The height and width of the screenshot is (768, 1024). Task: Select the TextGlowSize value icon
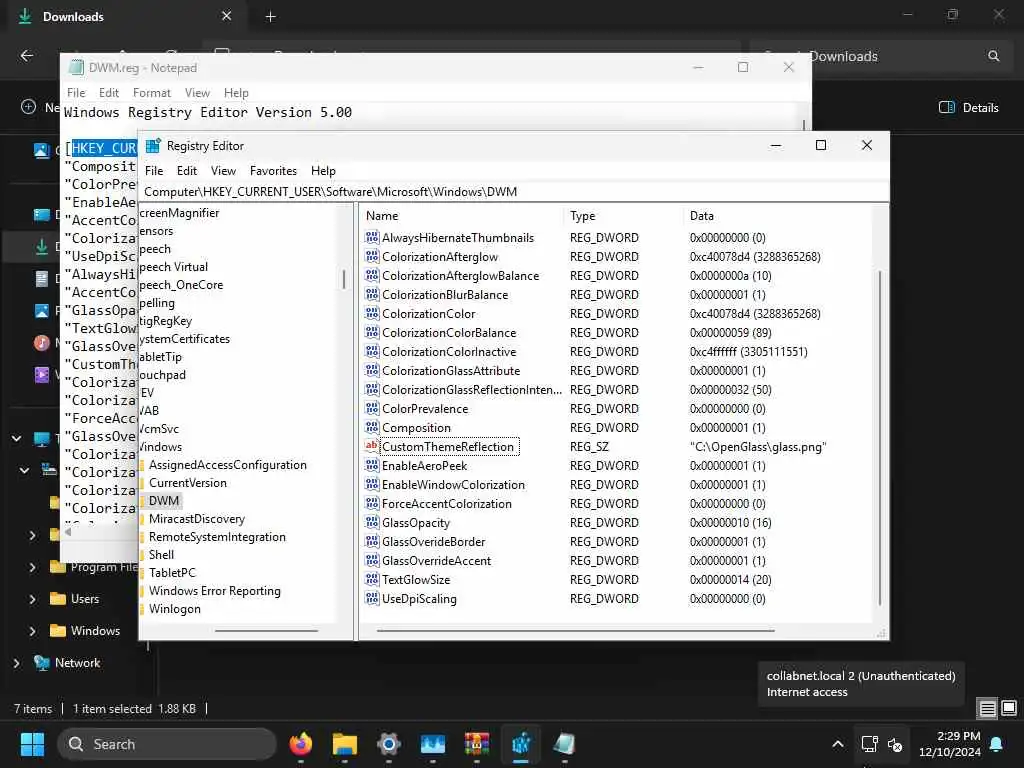372,579
